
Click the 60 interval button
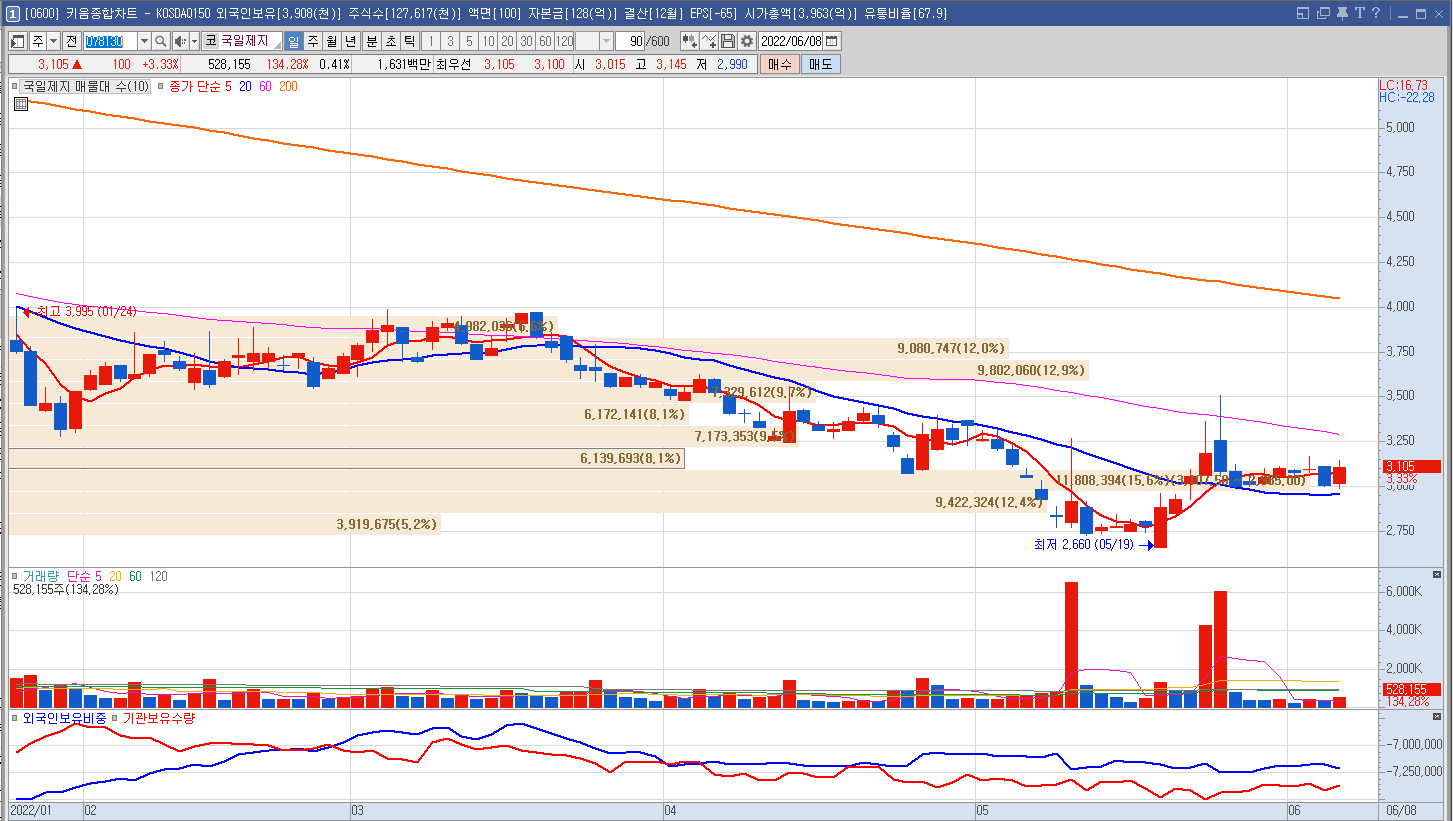(545, 41)
